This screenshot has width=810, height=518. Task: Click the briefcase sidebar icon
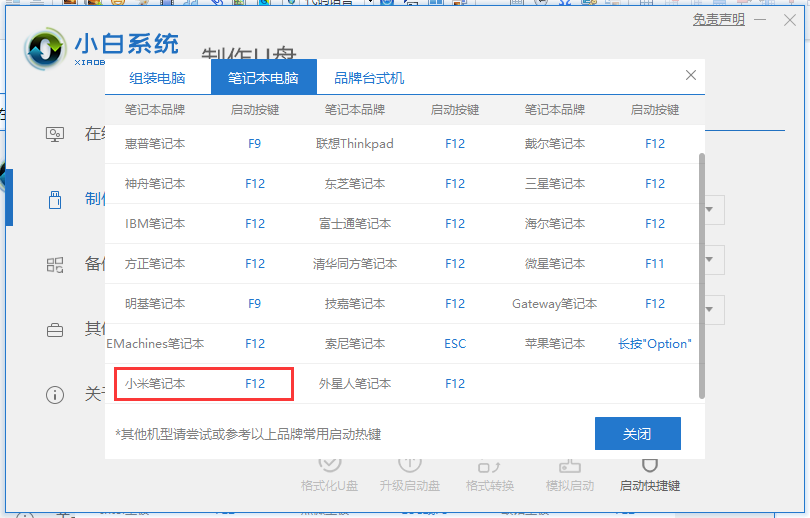pyautogui.click(x=56, y=329)
